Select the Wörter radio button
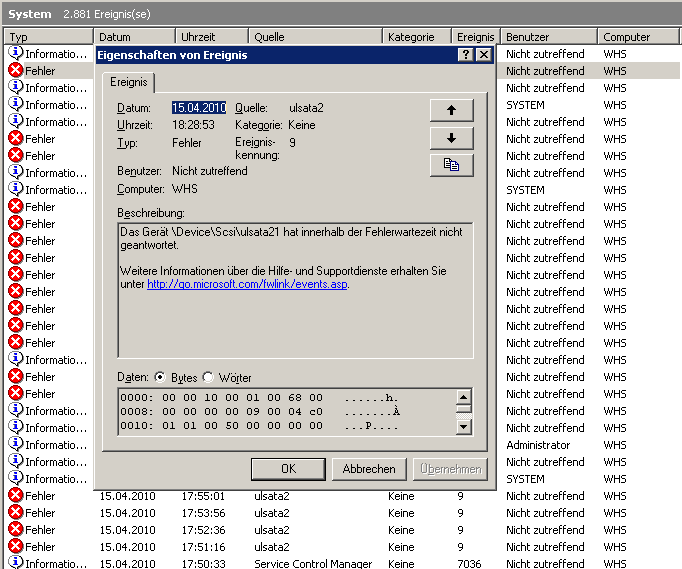The height and width of the screenshot is (569, 682). point(208,377)
